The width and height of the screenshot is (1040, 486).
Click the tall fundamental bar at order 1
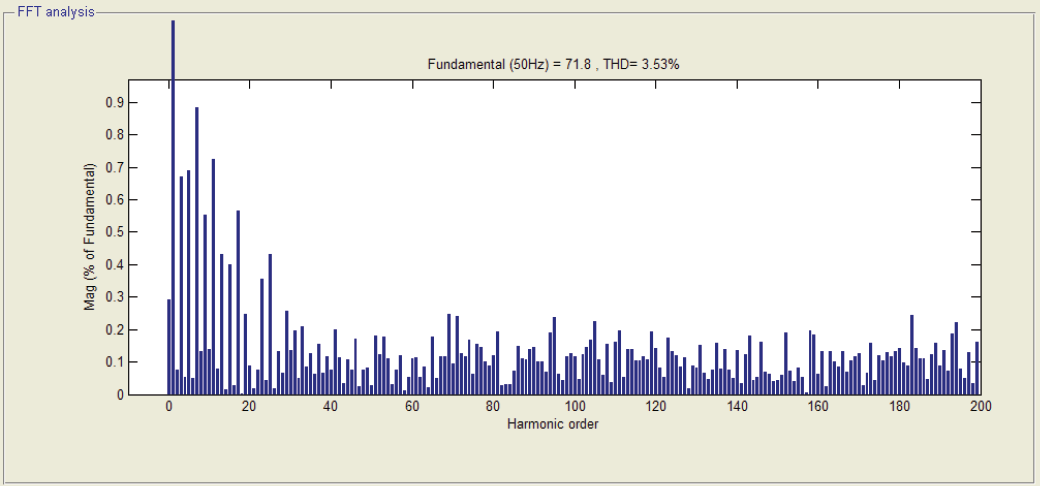pos(173,207)
